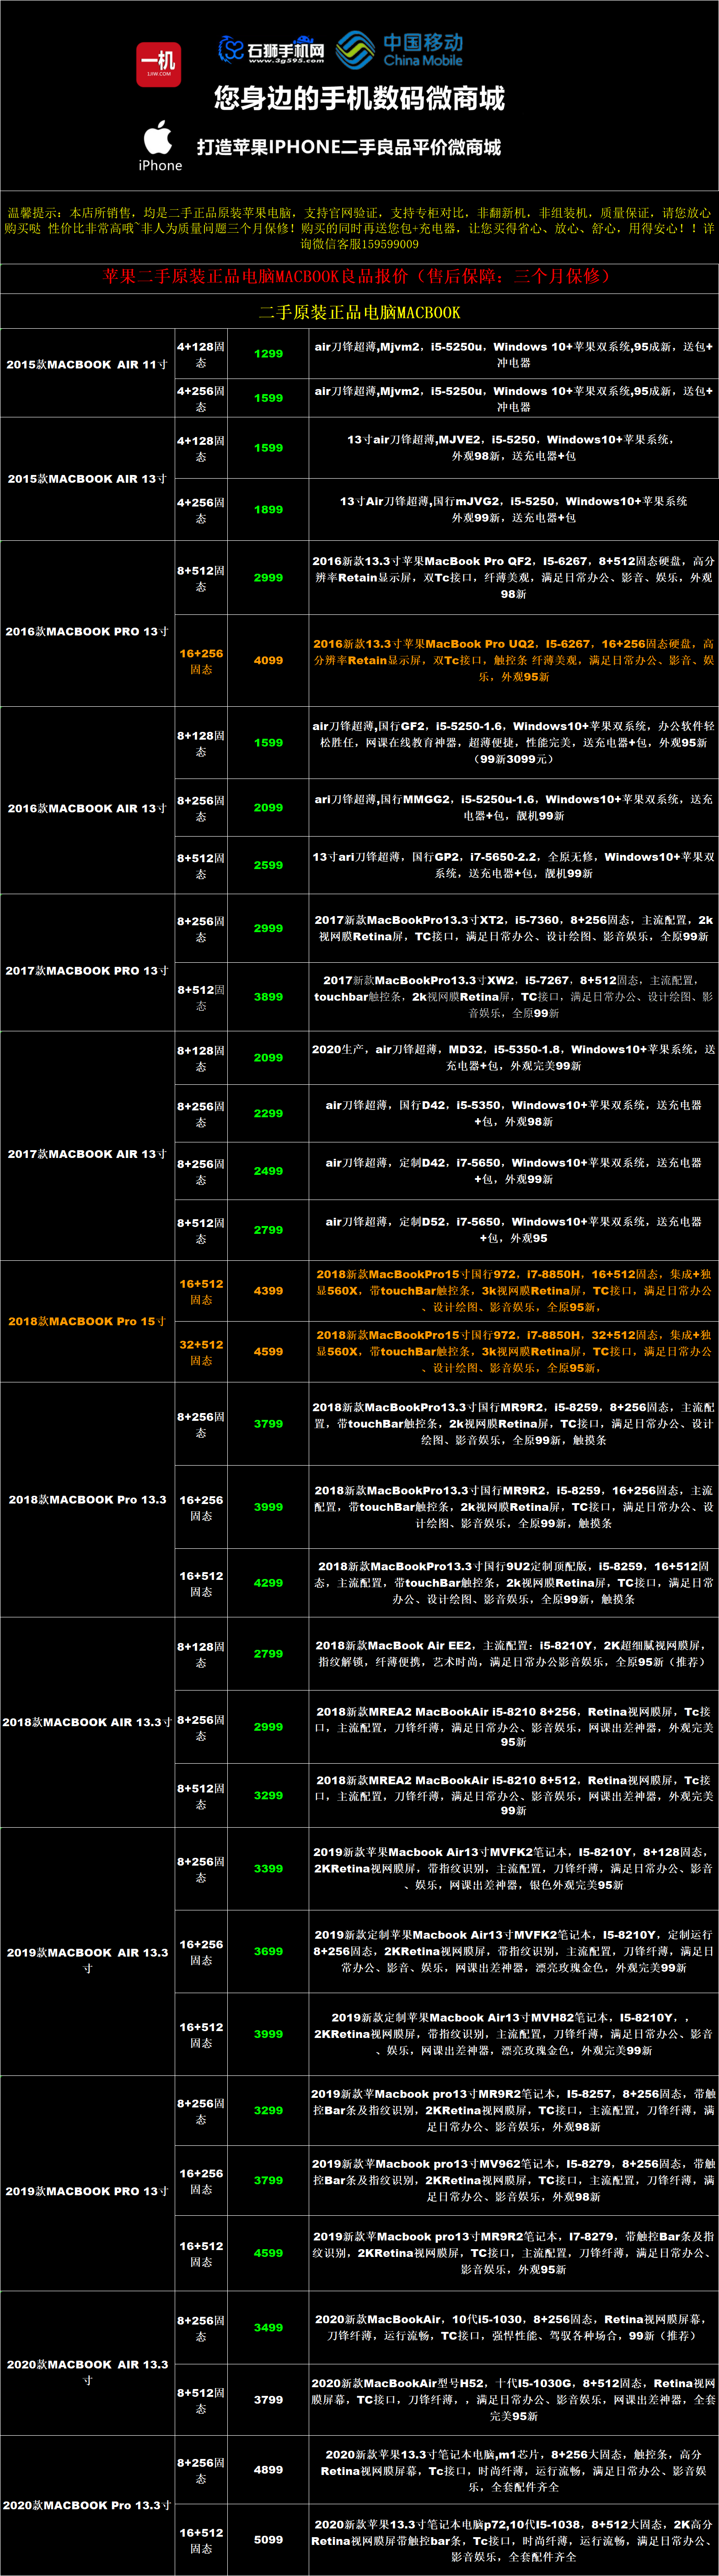719x2576 pixels.
Task: Click the description mentioning MJVE2
Action: click(x=513, y=447)
